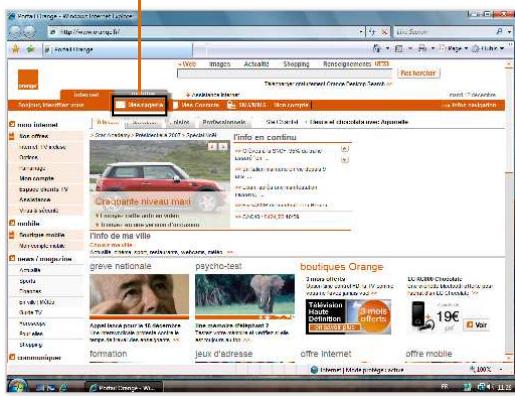
Task: Open the grève nationale photo
Action: click(x=139, y=294)
